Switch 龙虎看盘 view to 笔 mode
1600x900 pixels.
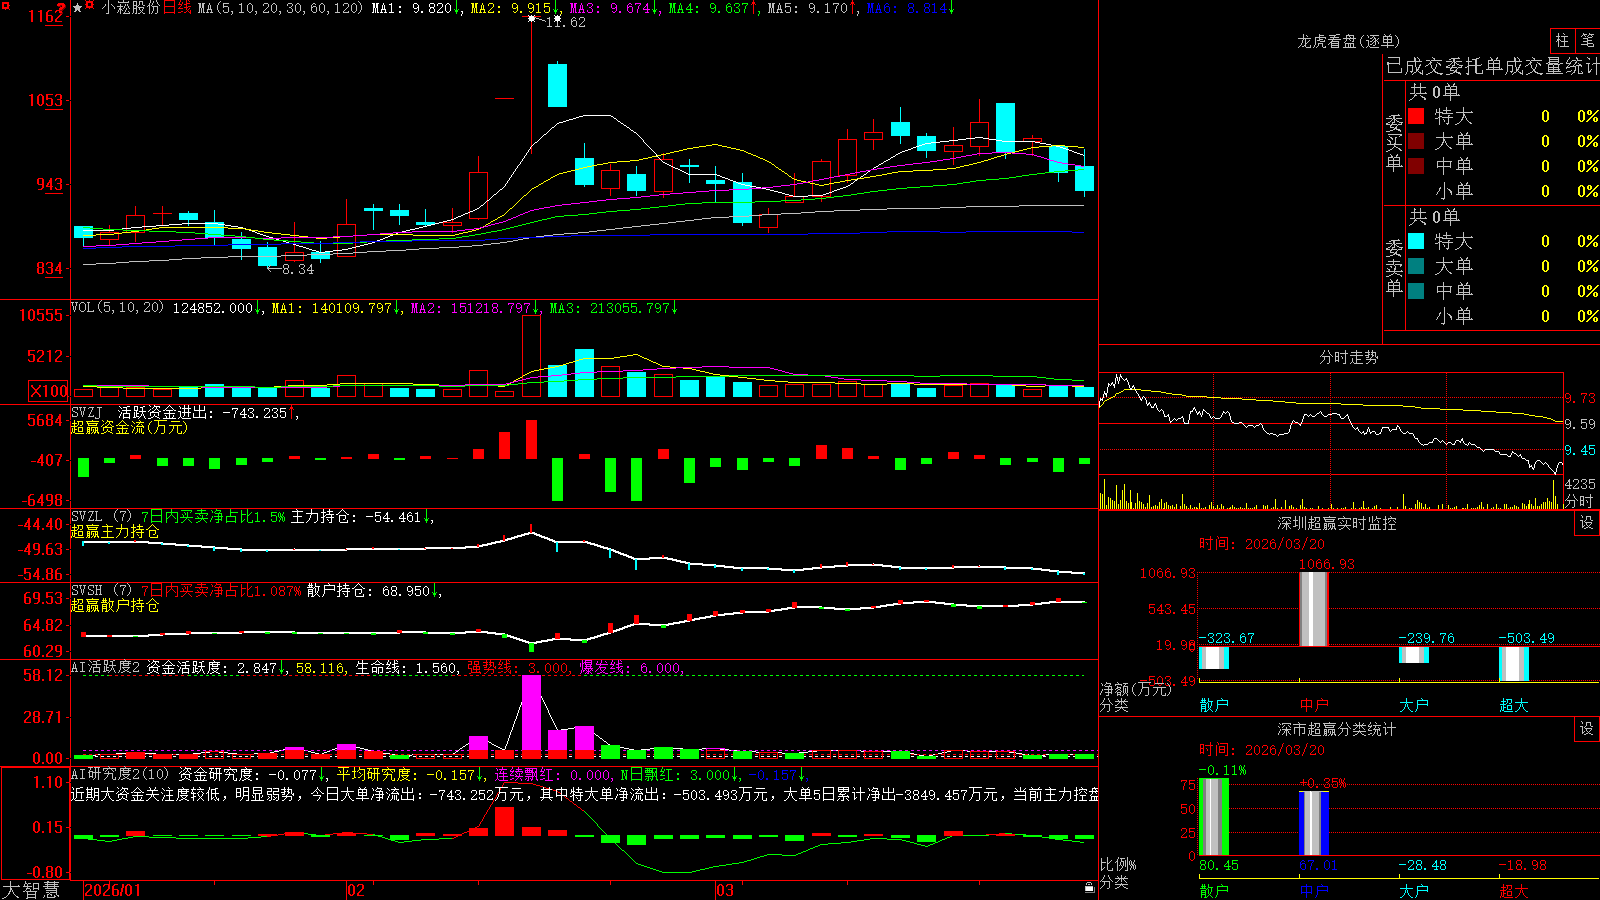coord(1587,40)
